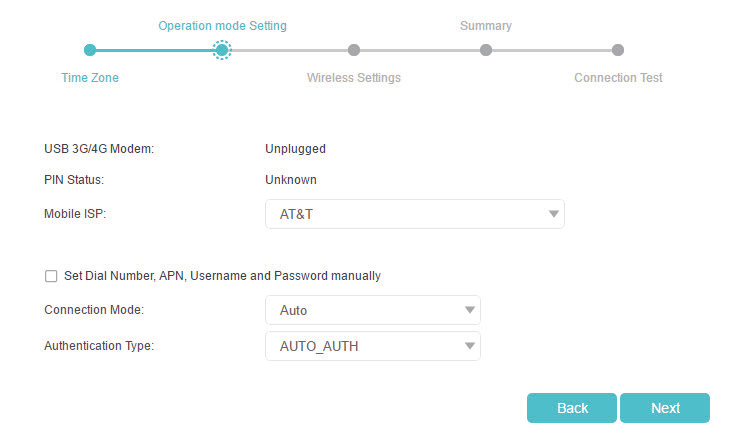Go to the Time Zone step label
The width and height of the screenshot is (730, 444).
click(x=90, y=78)
